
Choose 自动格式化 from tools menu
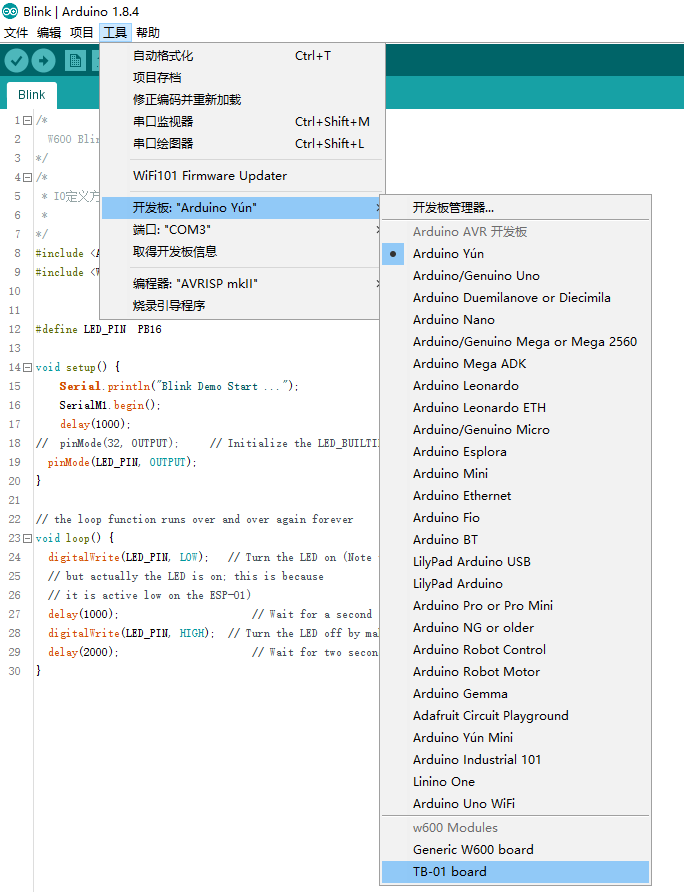pyautogui.click(x=242, y=56)
